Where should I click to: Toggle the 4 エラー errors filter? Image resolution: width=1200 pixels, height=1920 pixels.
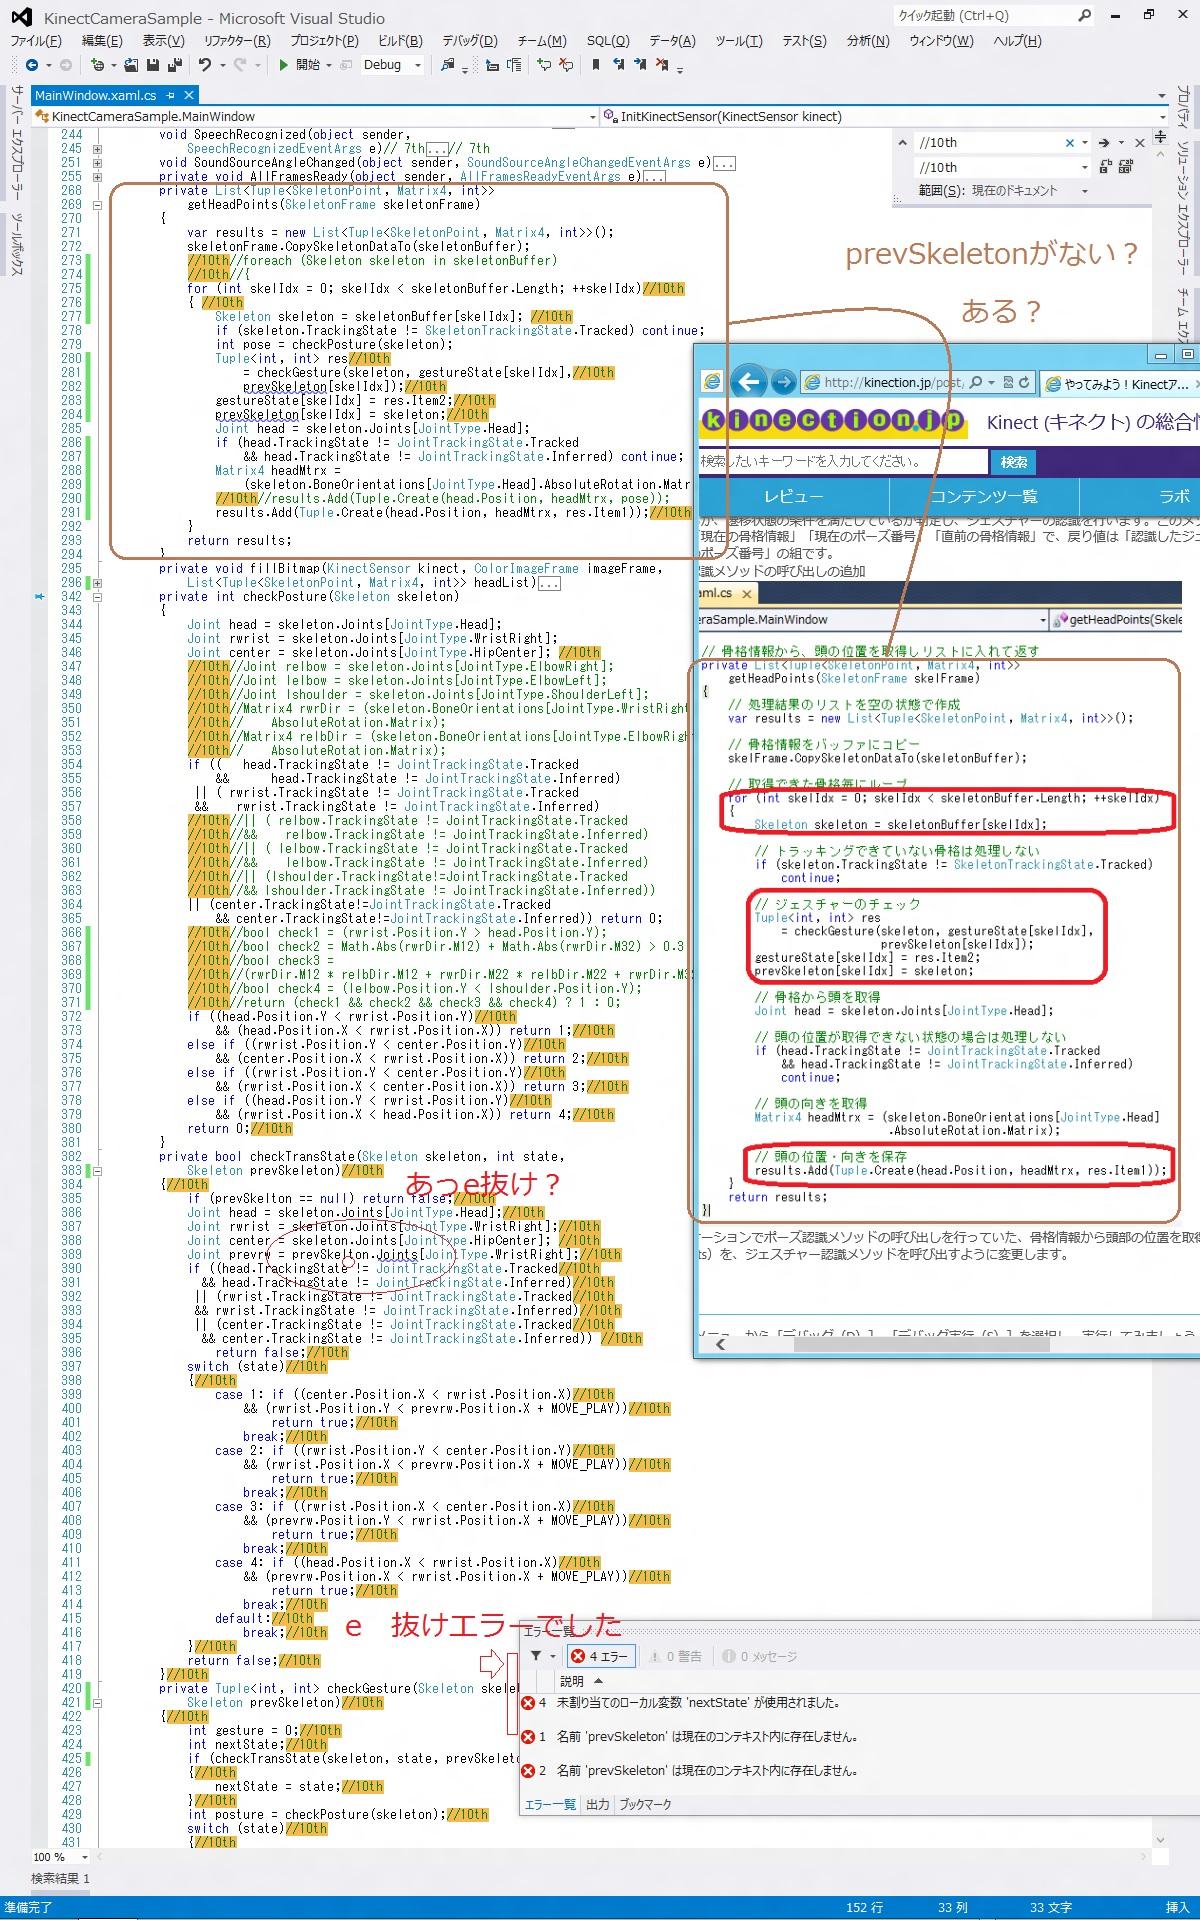[x=601, y=1656]
